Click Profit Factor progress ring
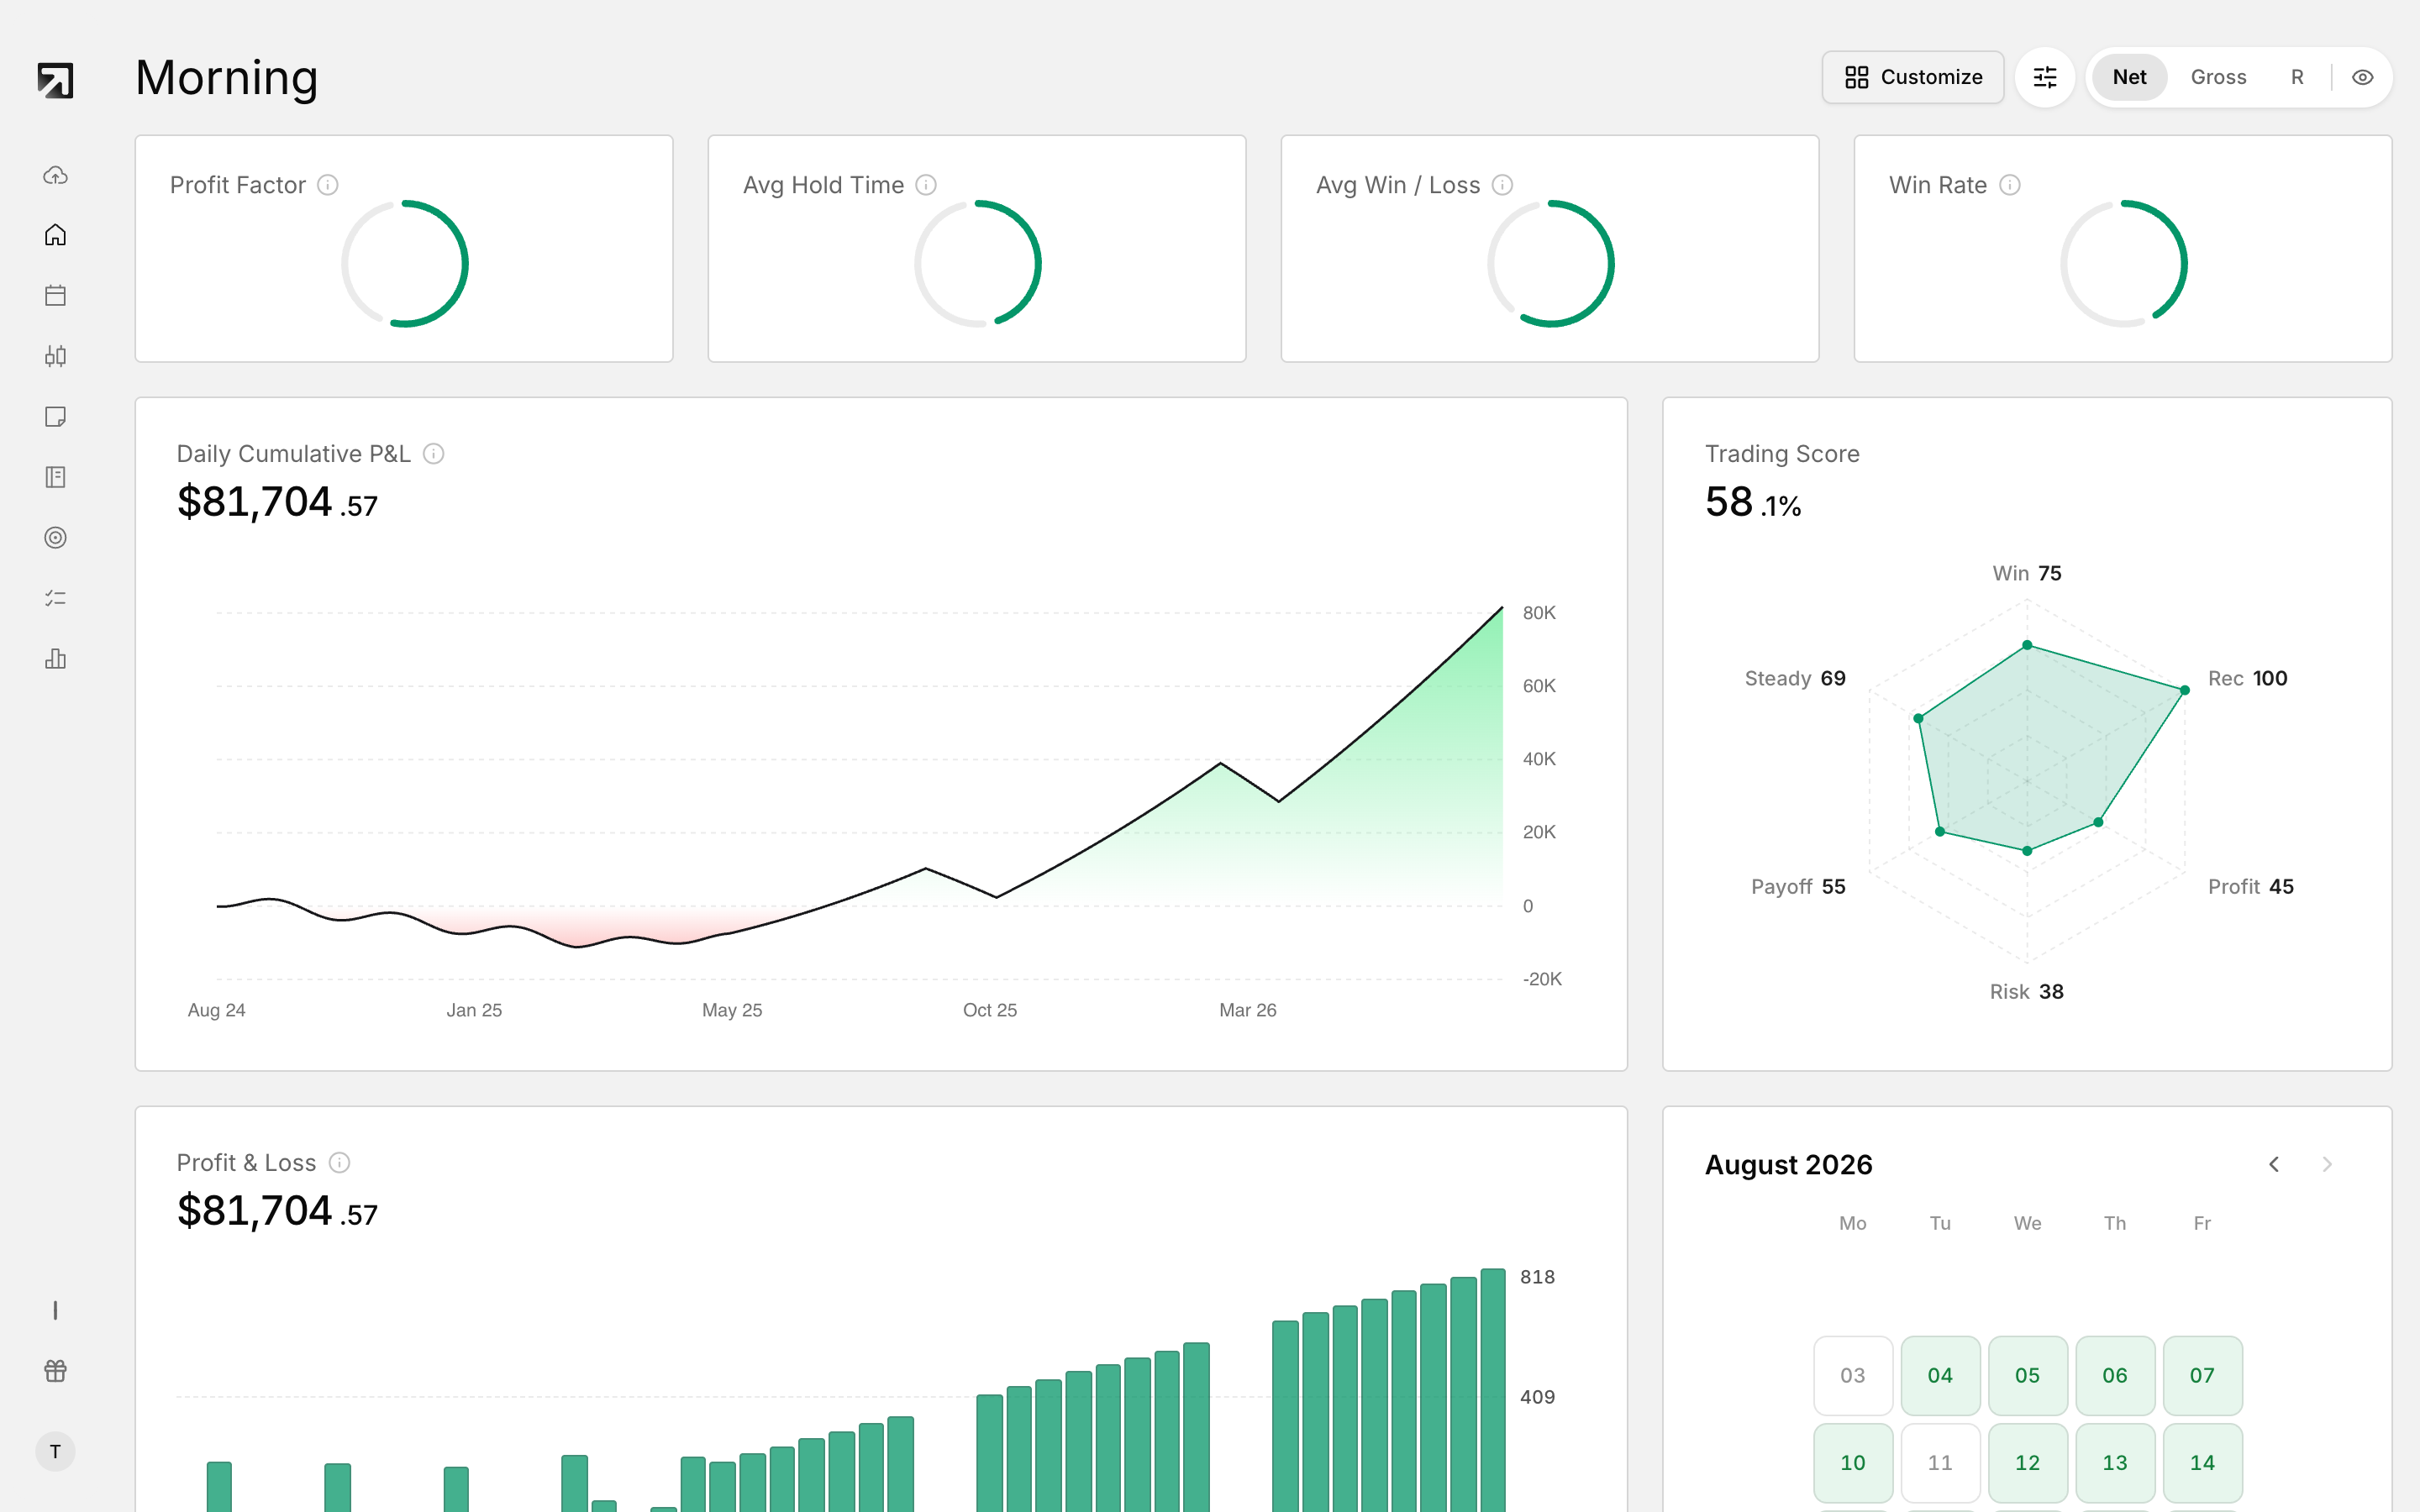 click(405, 264)
